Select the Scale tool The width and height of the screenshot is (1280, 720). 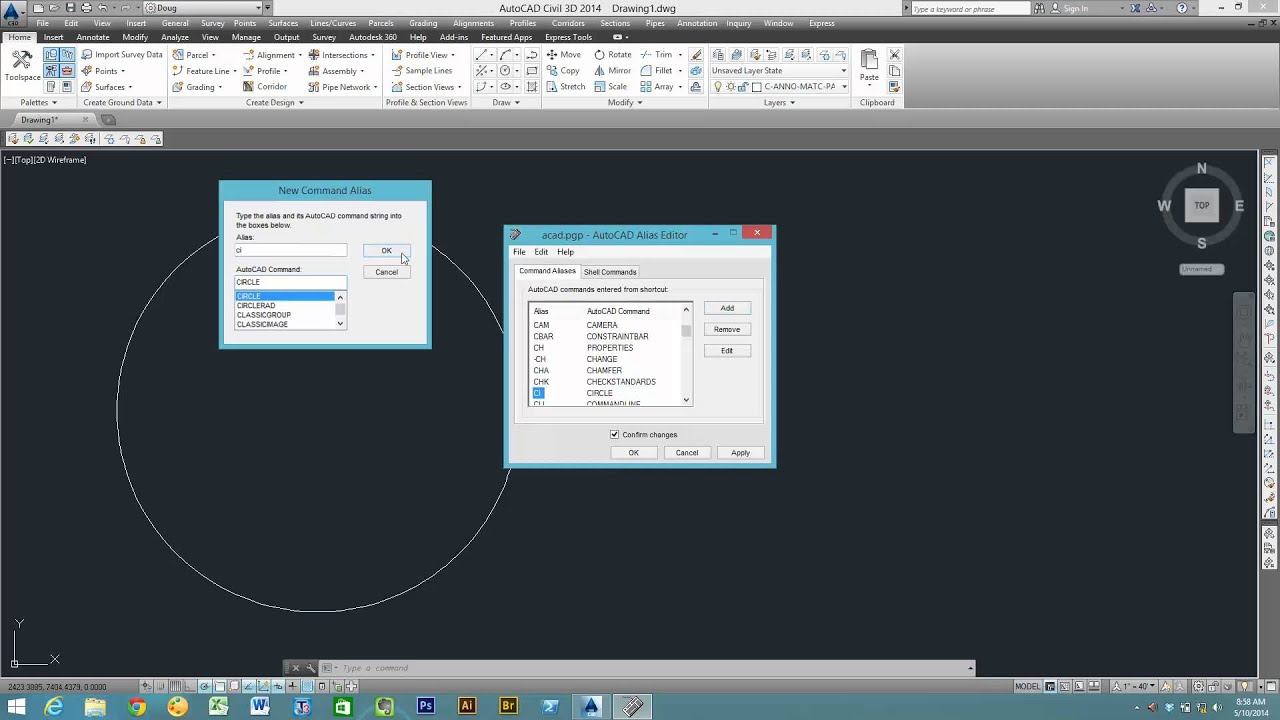coord(610,86)
